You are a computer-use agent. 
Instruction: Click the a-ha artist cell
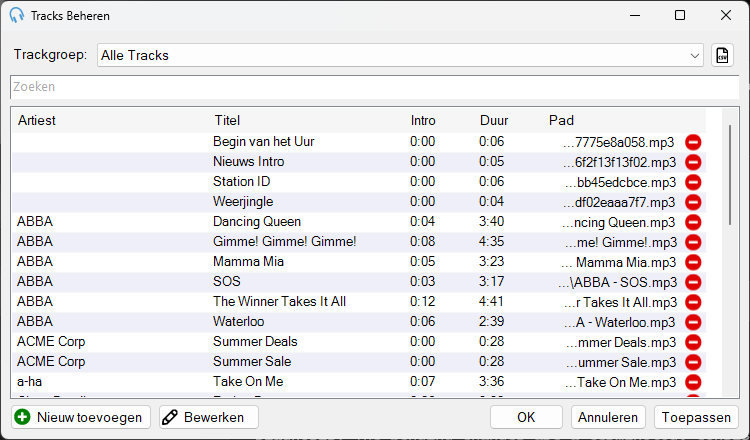point(29,382)
